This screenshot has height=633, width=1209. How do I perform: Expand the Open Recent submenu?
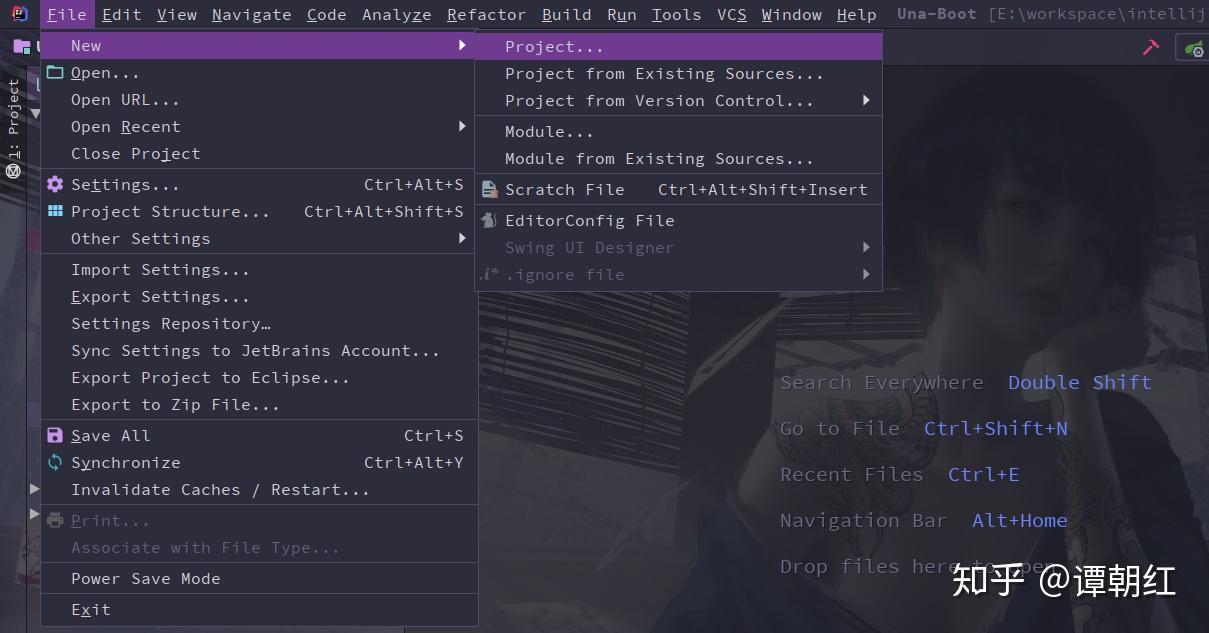pos(126,126)
